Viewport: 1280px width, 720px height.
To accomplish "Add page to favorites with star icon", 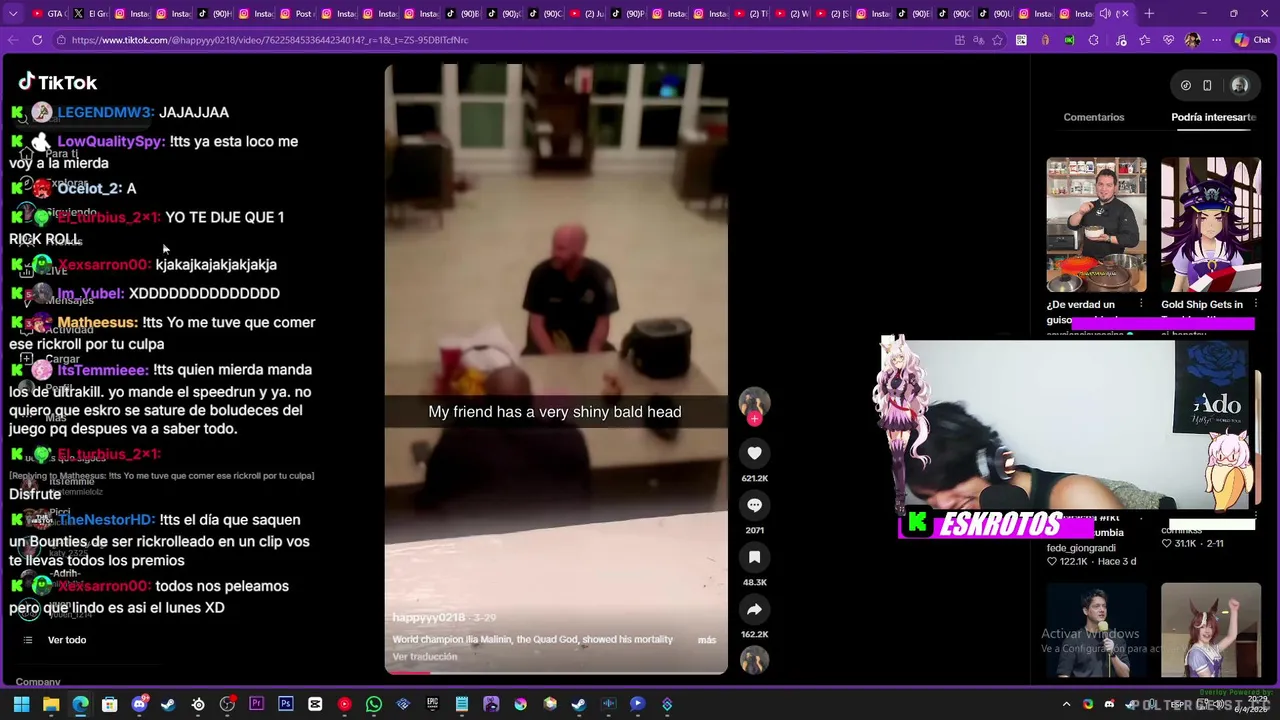I will [x=997, y=40].
